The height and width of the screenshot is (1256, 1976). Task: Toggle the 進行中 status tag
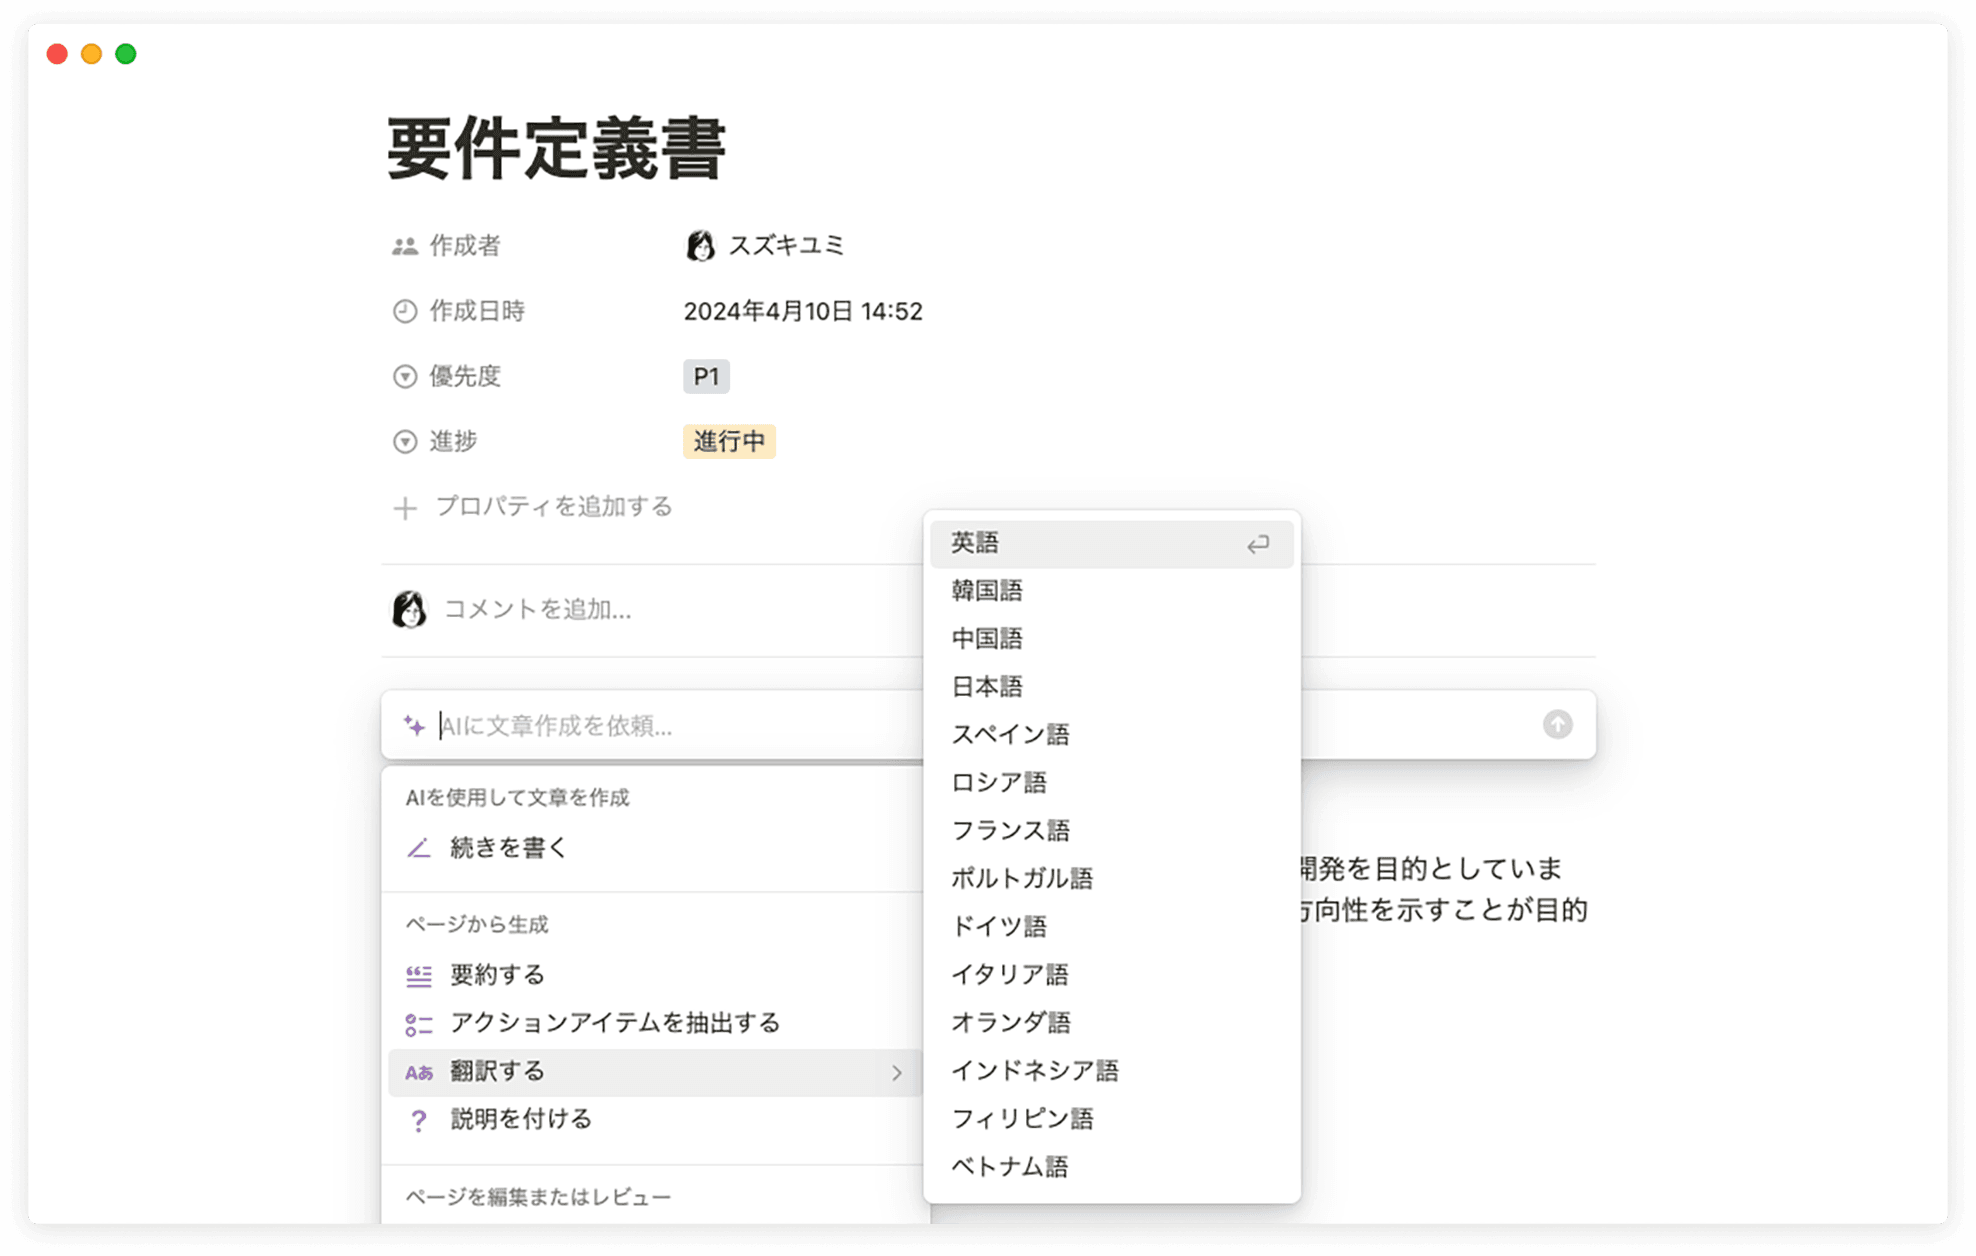[729, 441]
